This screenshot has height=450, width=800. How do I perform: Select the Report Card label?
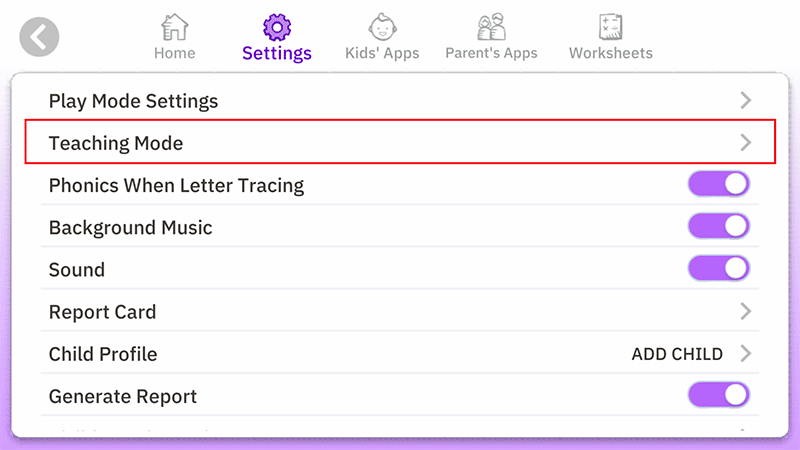(102, 312)
